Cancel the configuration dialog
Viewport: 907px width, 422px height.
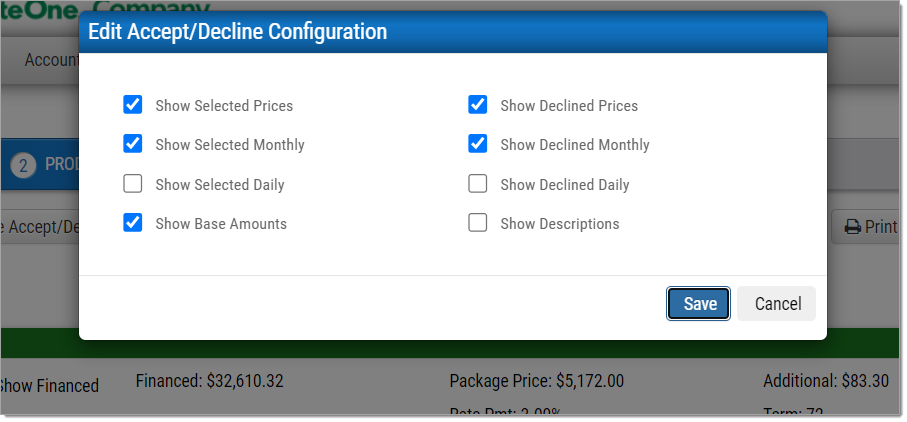(x=776, y=303)
